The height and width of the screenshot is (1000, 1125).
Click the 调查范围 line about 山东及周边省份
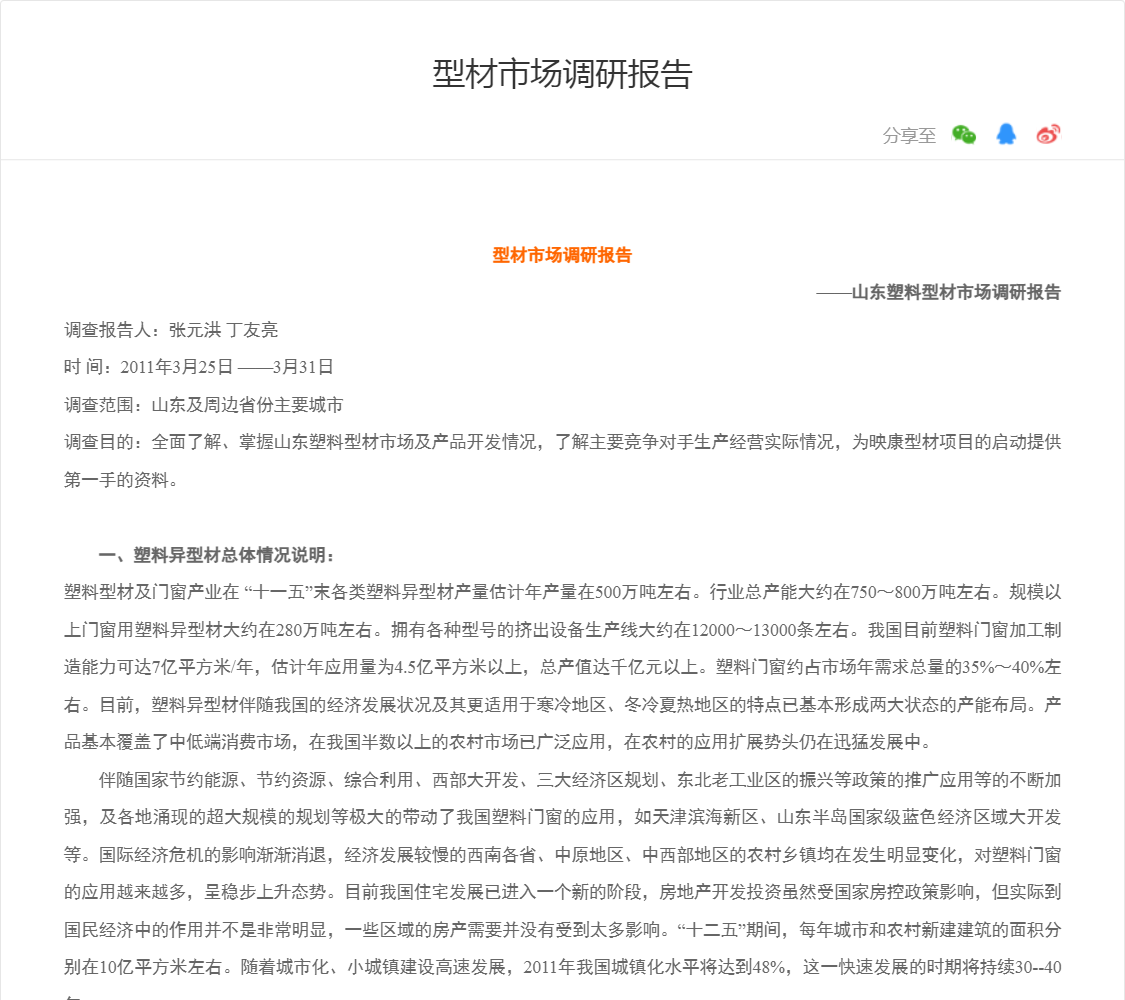(204, 405)
